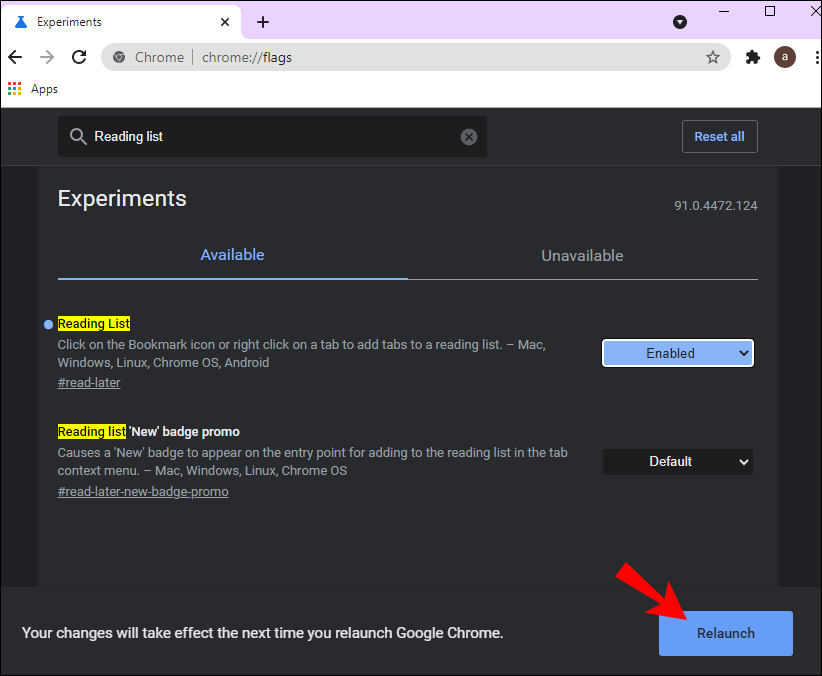Bookmark this page with the star icon

(713, 57)
